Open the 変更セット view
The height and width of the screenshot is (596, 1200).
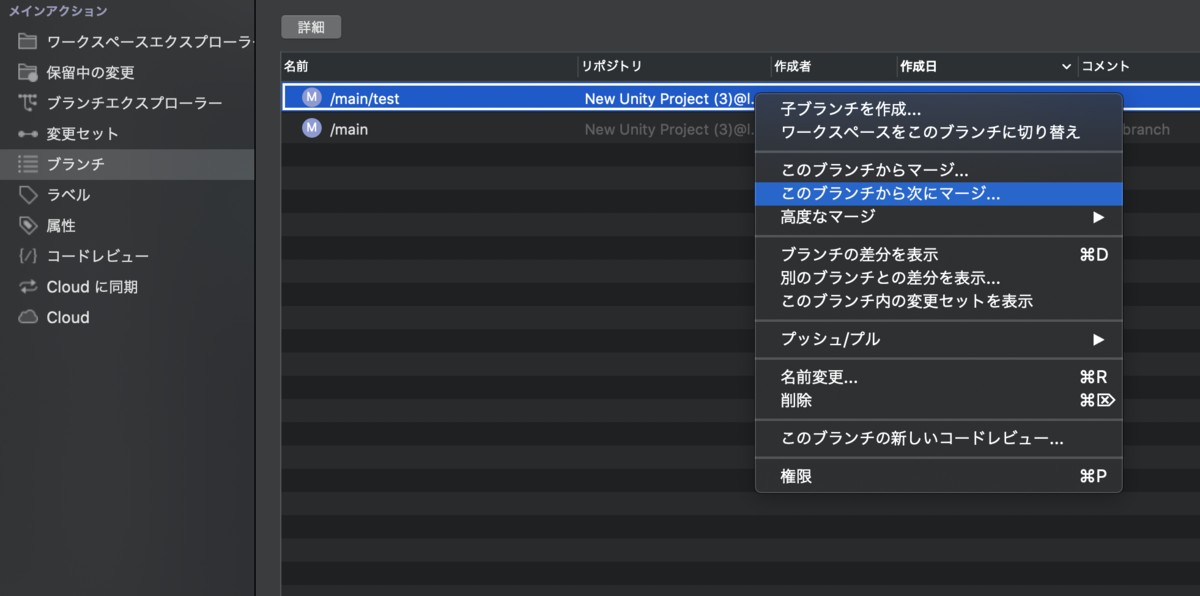(85, 132)
